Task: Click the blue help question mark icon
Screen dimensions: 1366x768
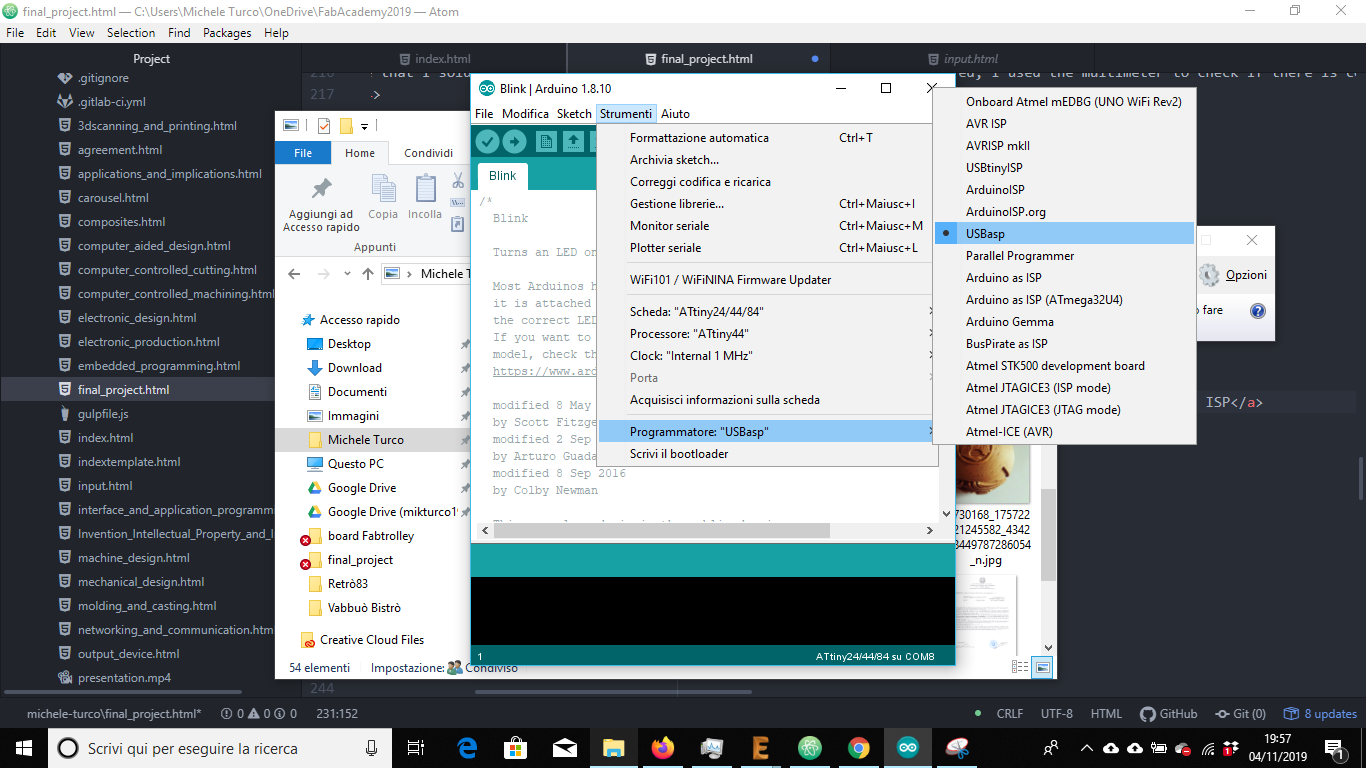Action: pyautogui.click(x=1258, y=311)
